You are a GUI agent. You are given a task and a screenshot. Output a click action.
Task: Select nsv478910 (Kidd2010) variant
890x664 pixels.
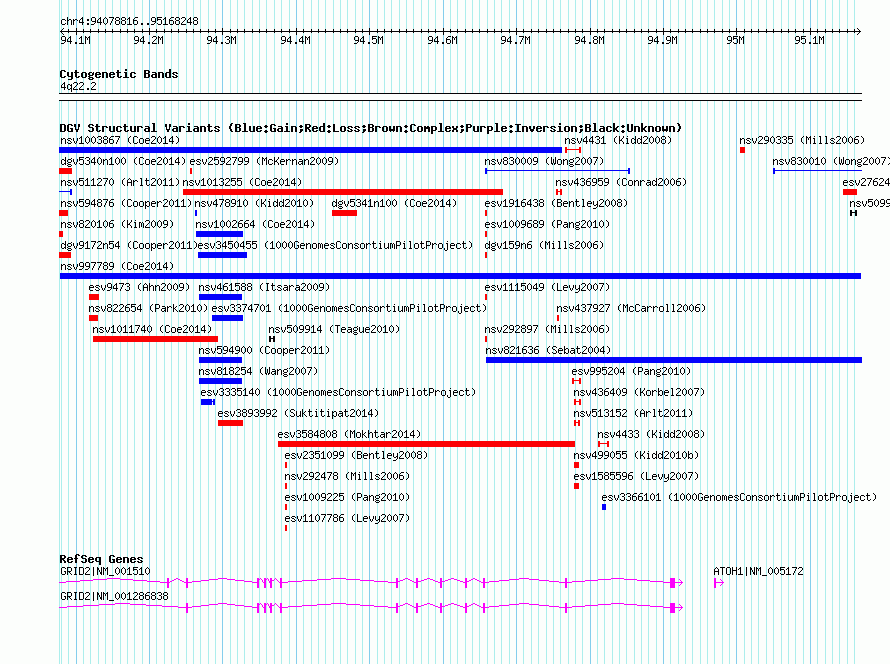[254, 203]
